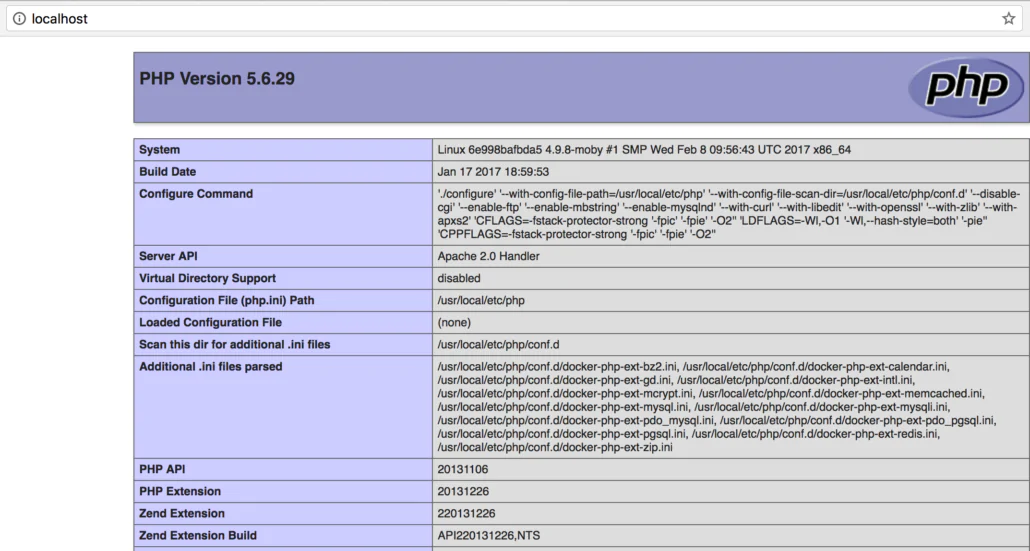This screenshot has width=1030, height=551.
Task: Click the site information icon in address bar
Action: (19, 18)
